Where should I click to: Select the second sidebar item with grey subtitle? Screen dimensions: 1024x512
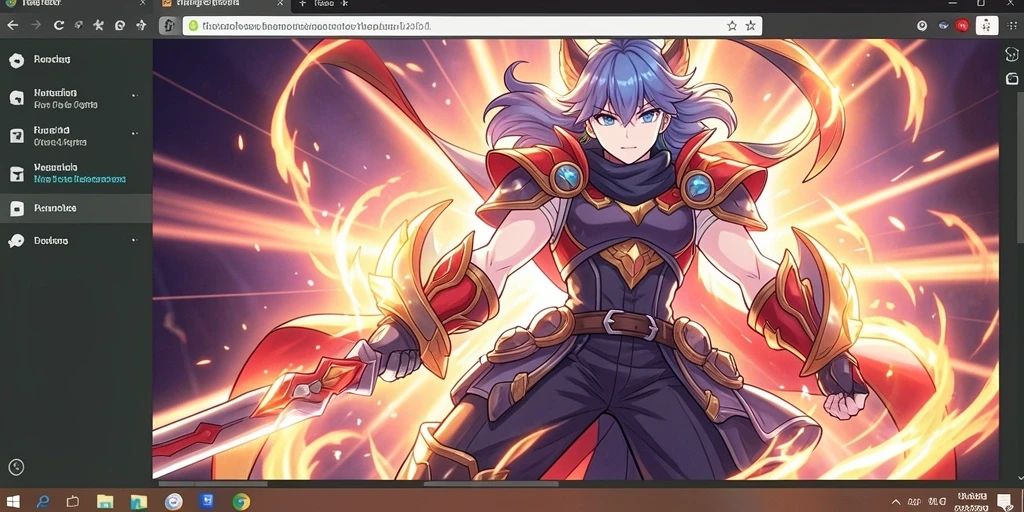coord(76,98)
